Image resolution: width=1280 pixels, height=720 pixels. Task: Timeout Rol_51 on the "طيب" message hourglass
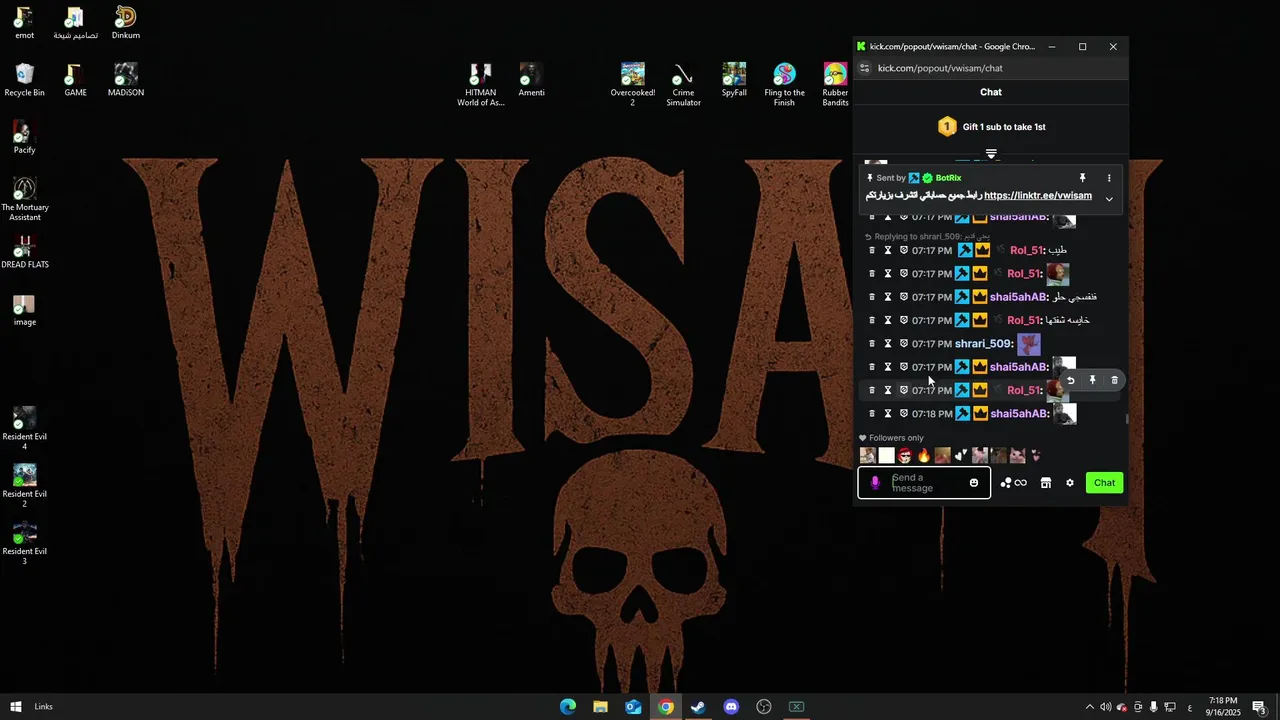click(888, 250)
